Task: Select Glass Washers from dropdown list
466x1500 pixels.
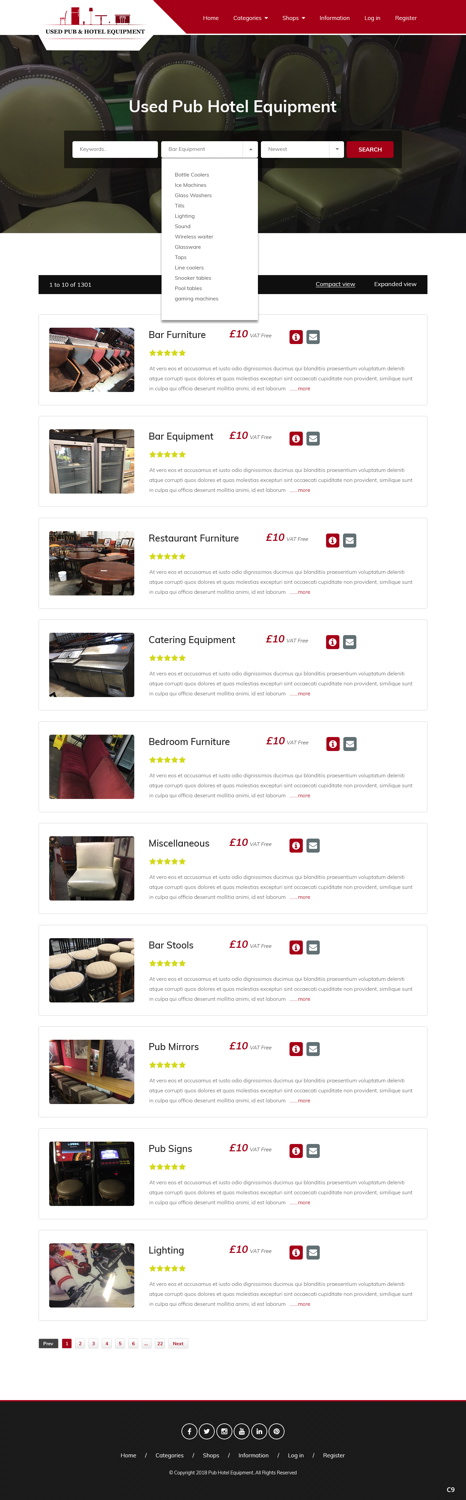Action: tap(193, 195)
